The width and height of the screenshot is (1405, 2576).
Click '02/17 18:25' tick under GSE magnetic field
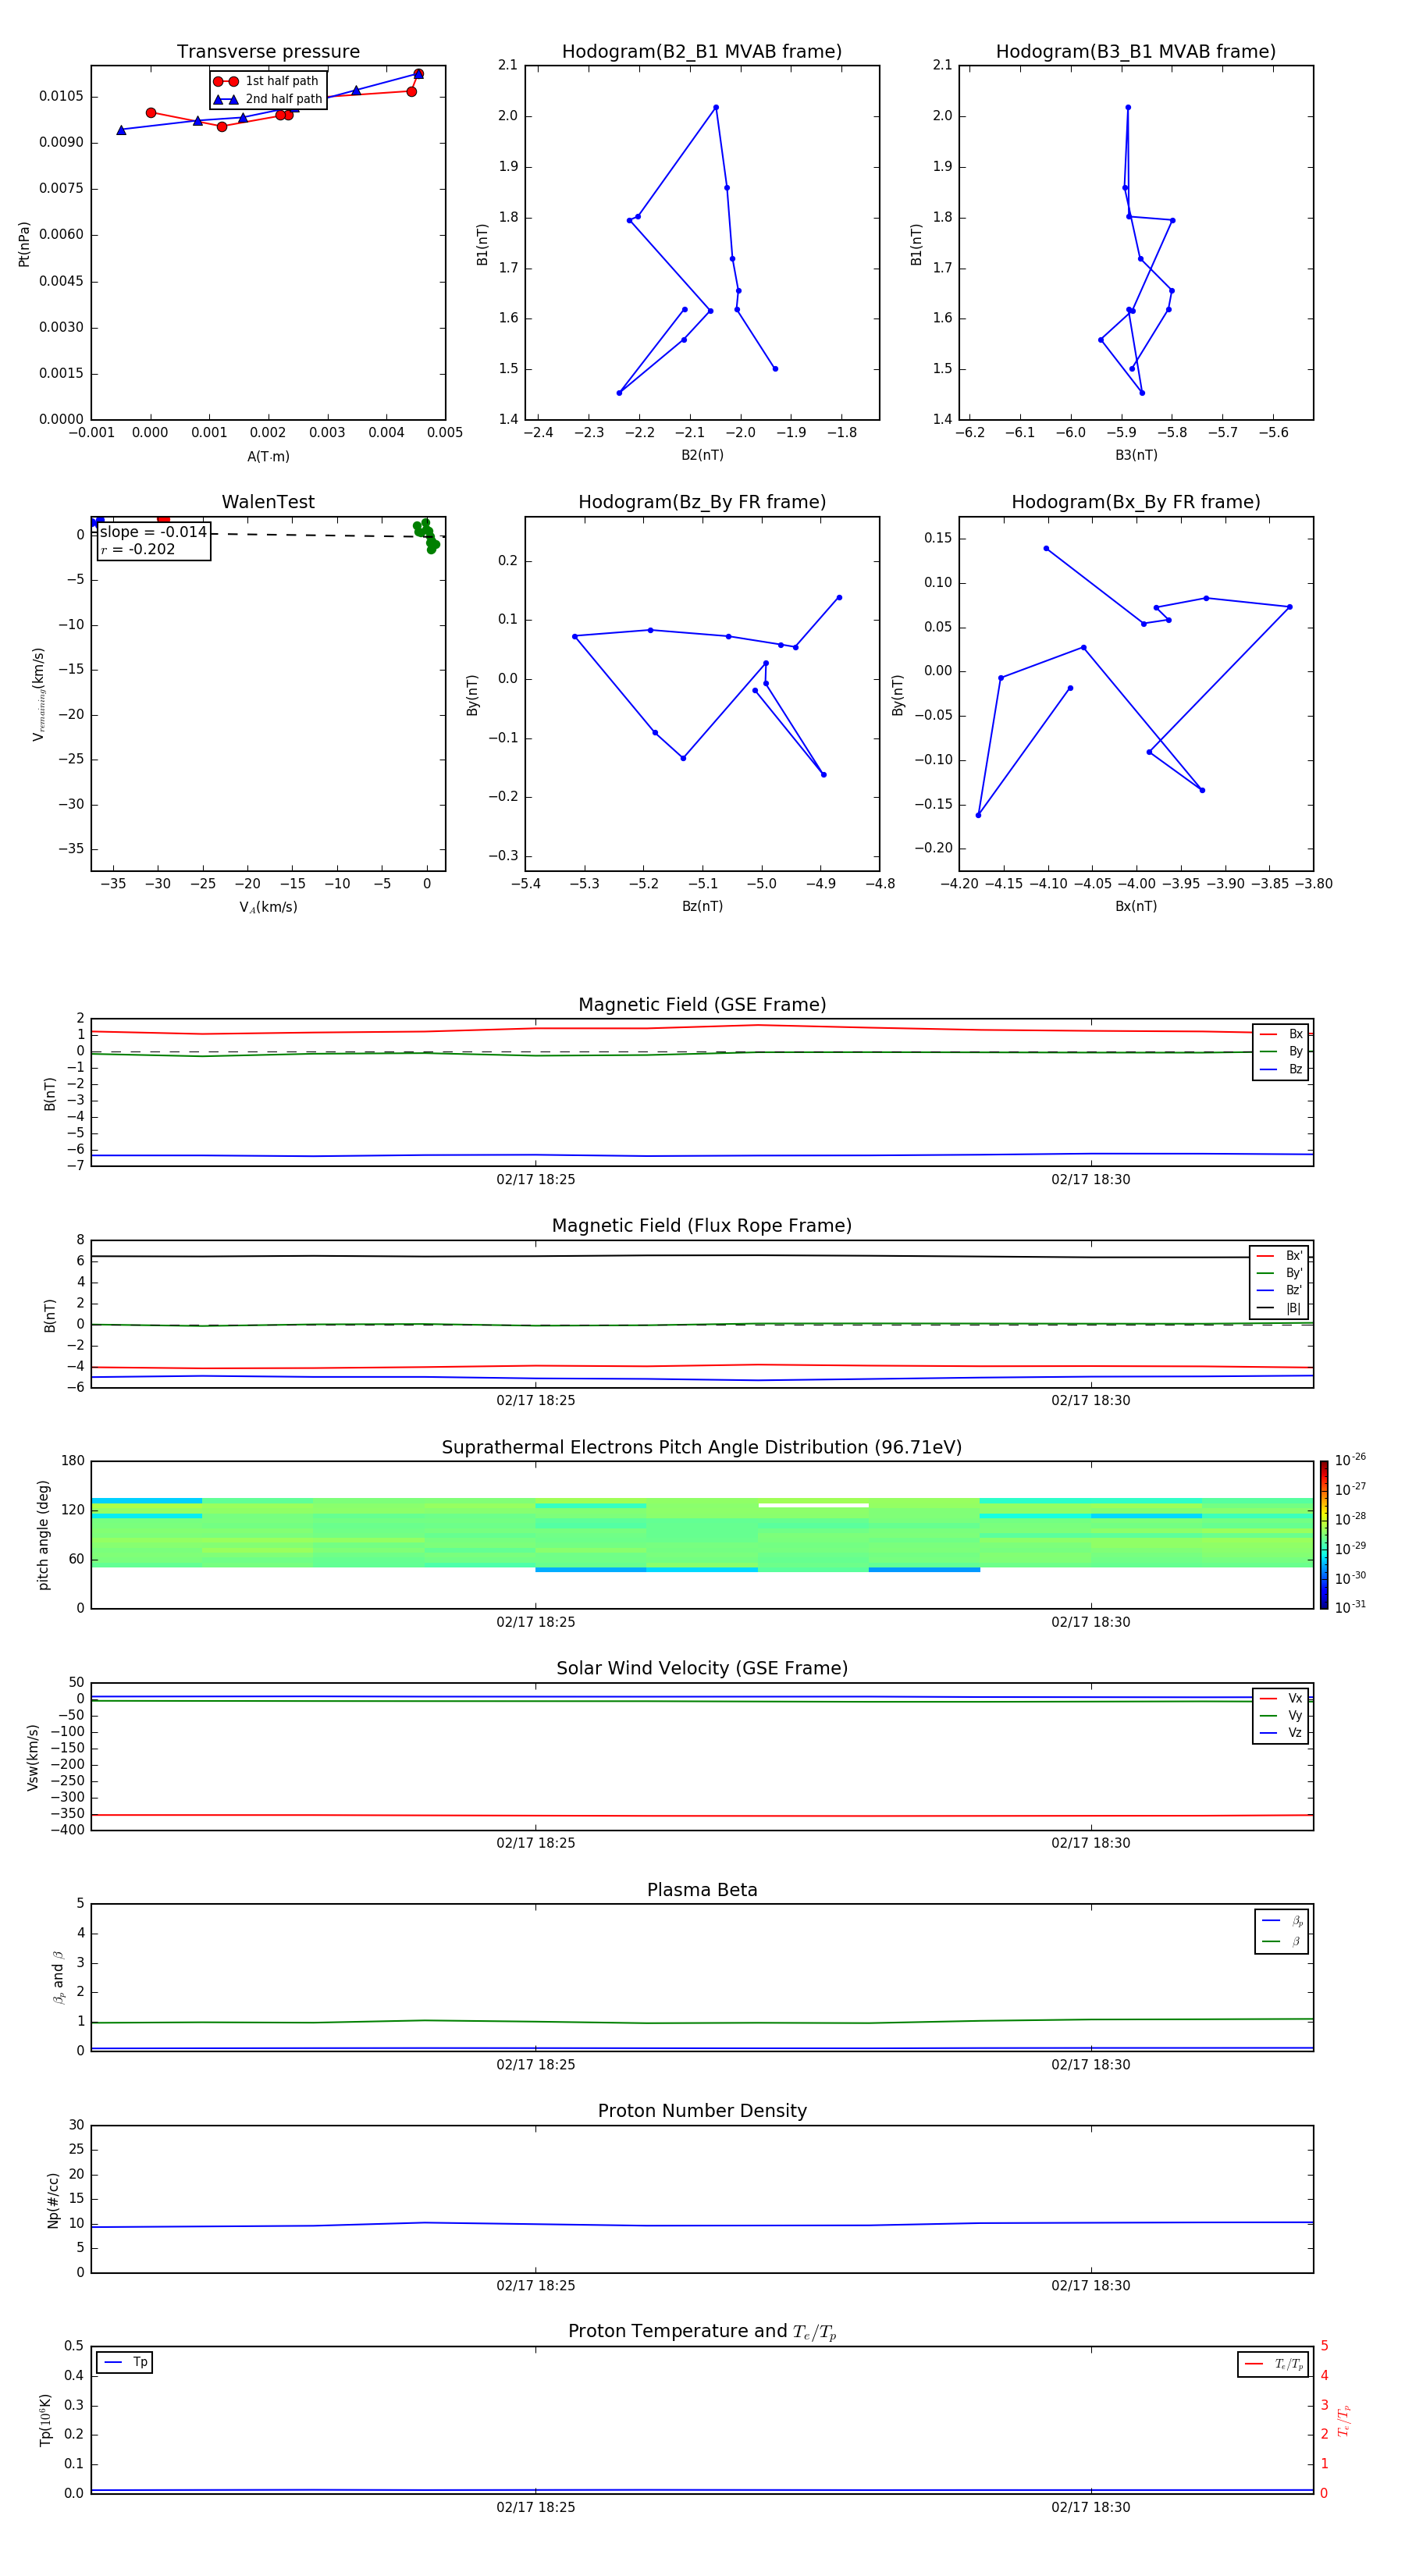point(536,1179)
